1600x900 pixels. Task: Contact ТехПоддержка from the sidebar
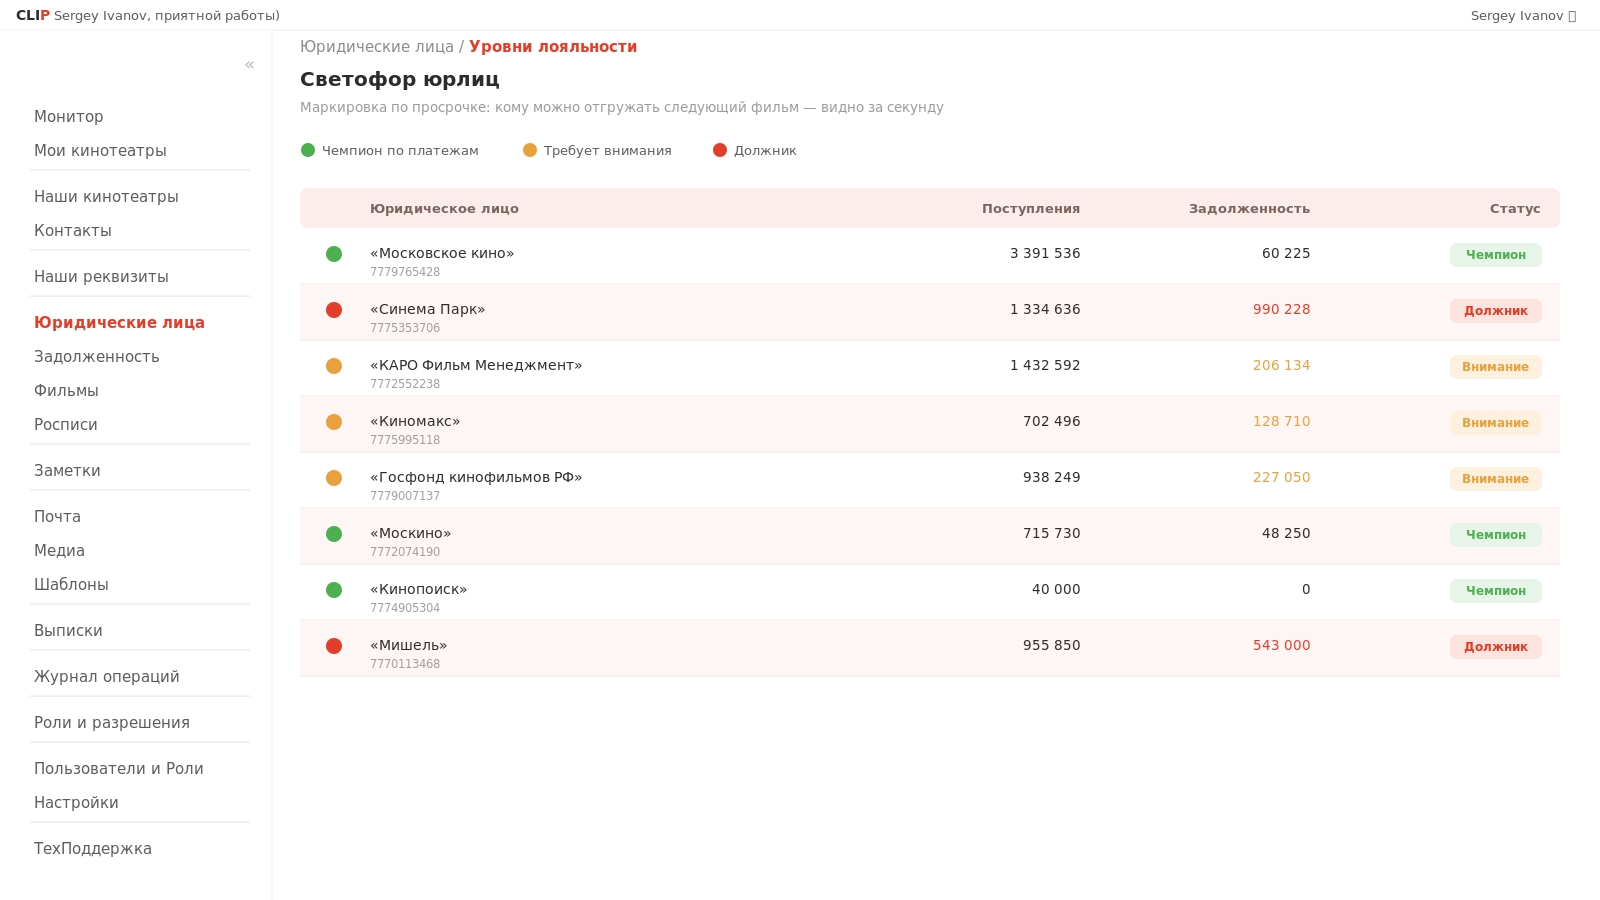click(x=93, y=849)
